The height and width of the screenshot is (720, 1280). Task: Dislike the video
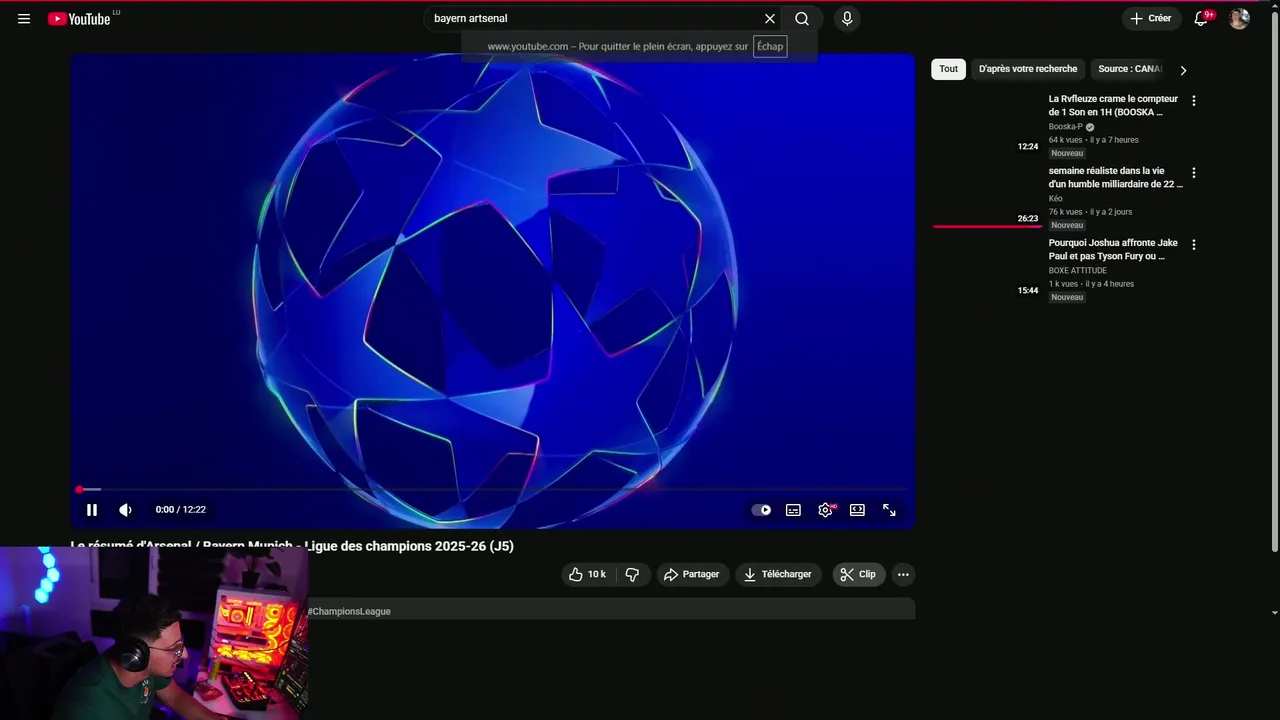632,574
